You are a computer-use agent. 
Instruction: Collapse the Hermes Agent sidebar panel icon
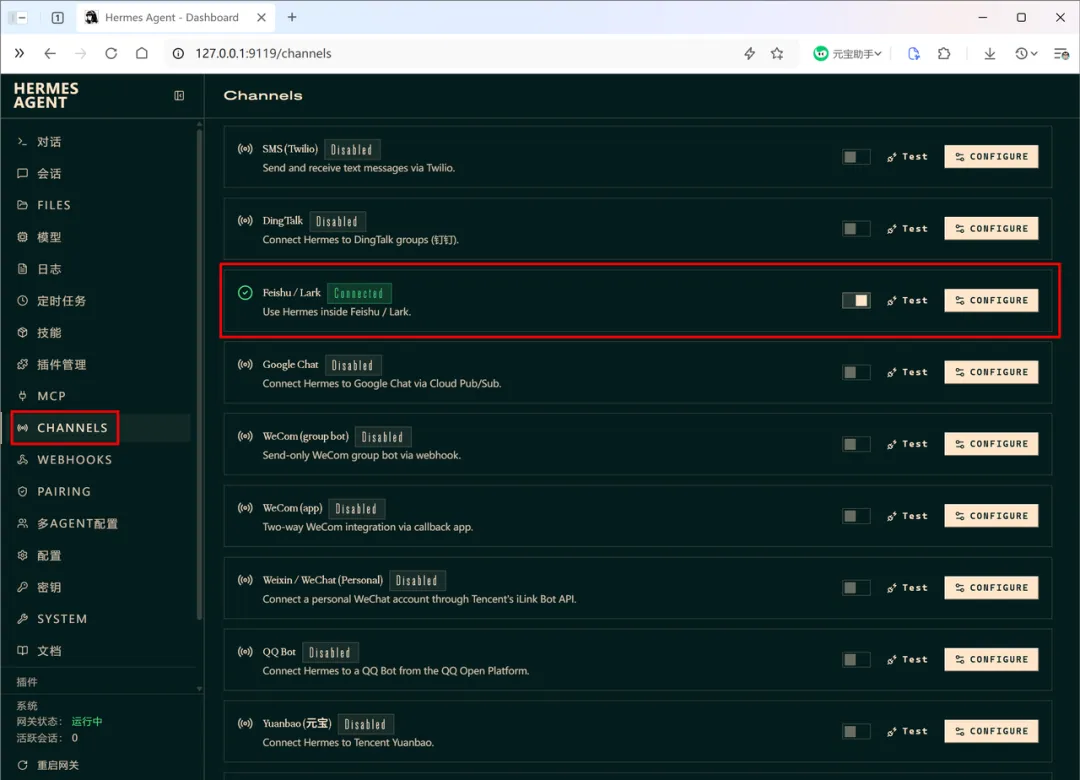[179, 96]
